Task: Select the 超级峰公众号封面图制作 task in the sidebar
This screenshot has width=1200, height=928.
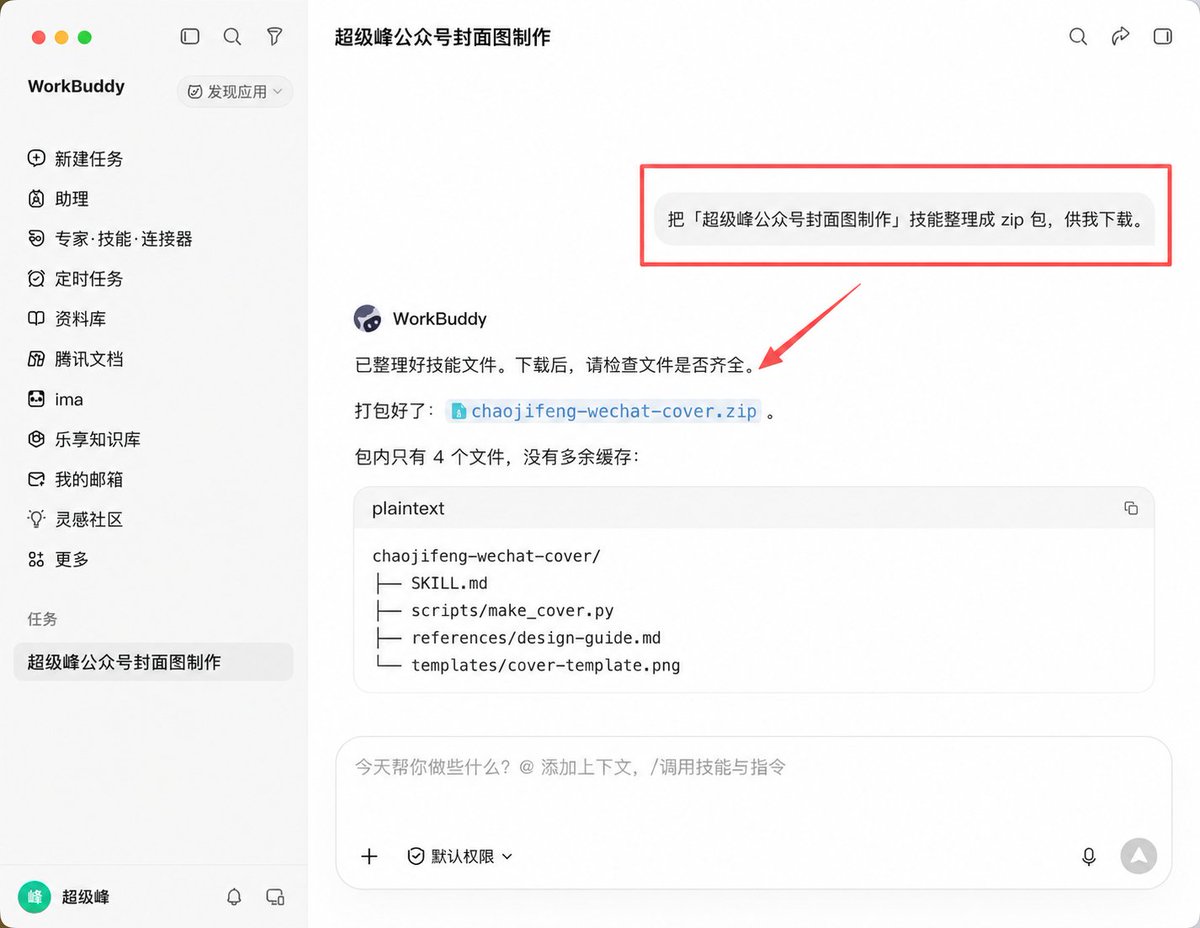Action: 153,662
